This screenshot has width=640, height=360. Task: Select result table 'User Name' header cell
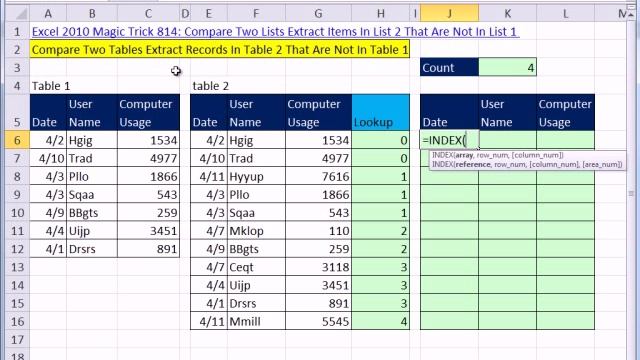point(508,113)
